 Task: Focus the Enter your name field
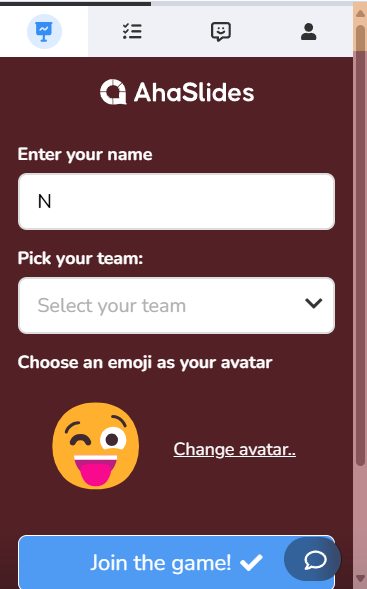point(176,201)
